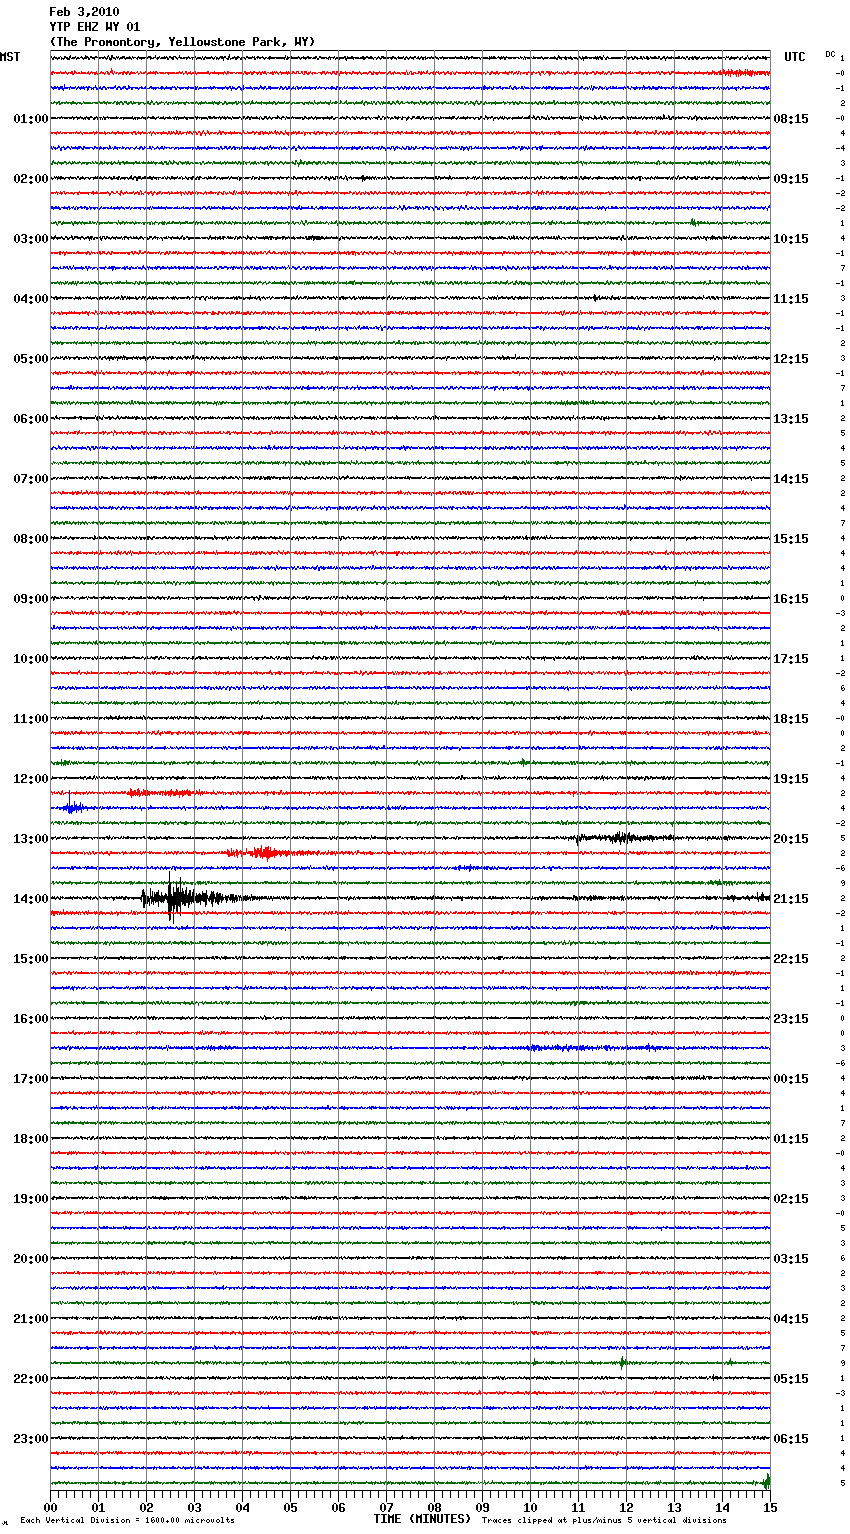Click the 08:15 UTC time label
Image resolution: width=850 pixels, height=1534 pixels.
tap(791, 119)
